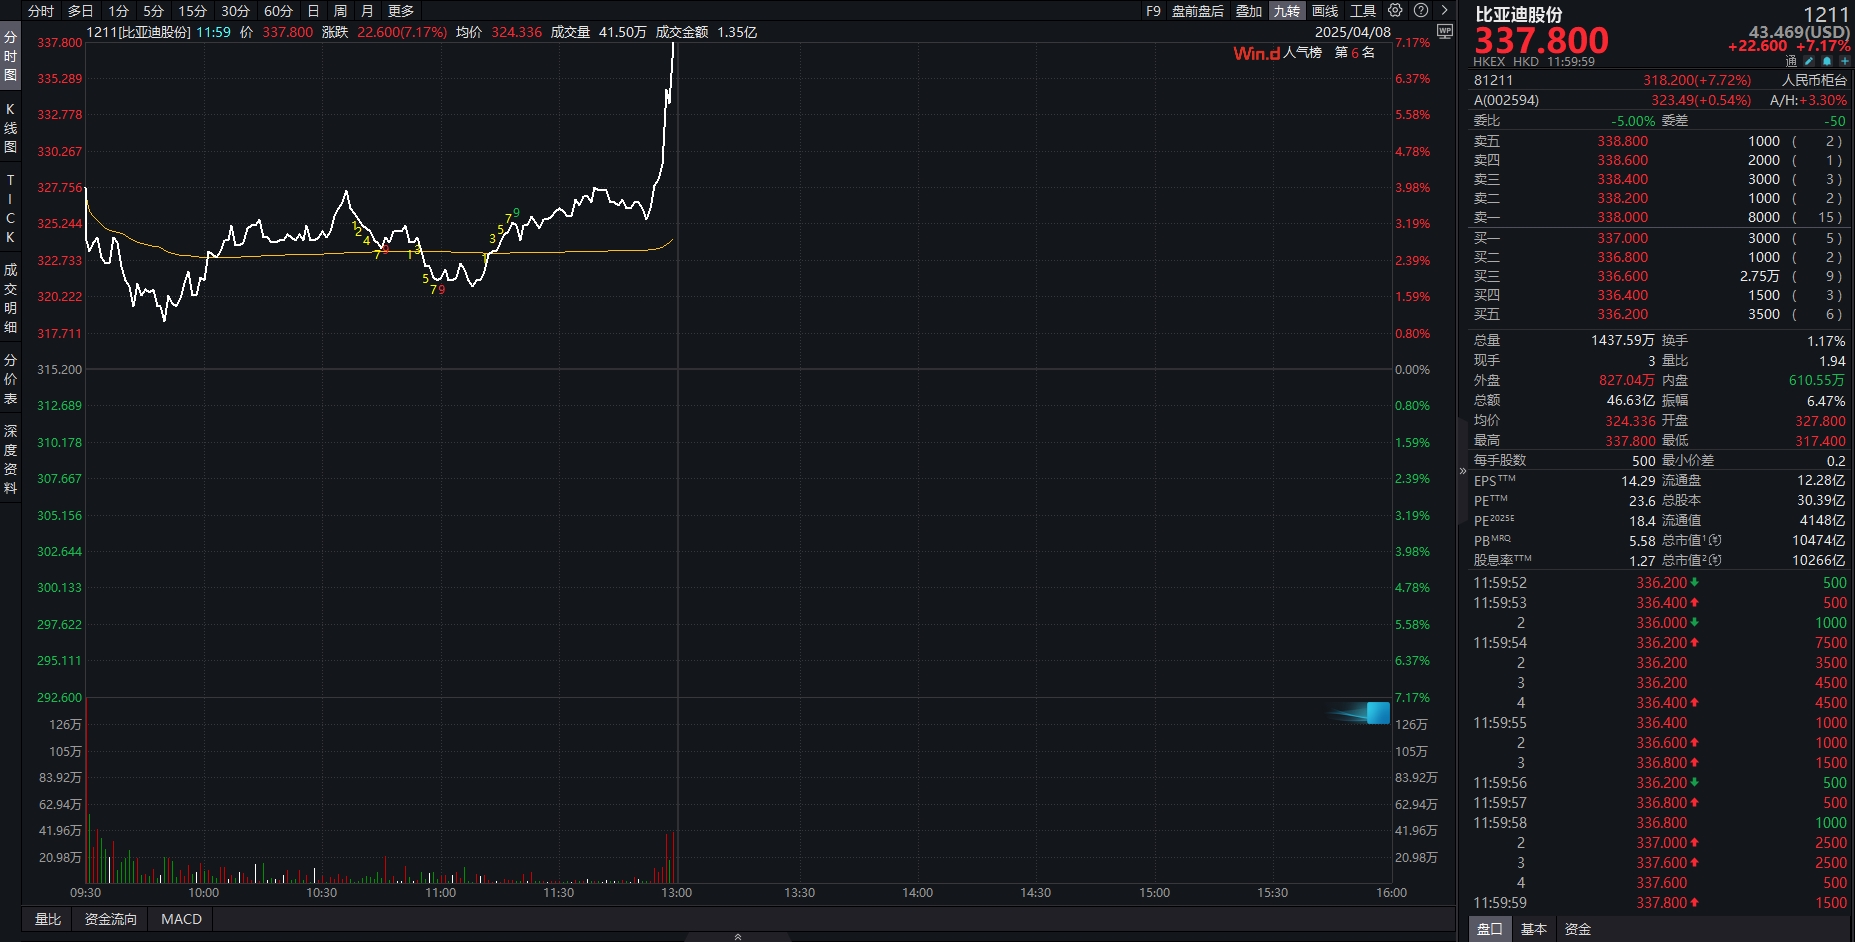Click the blue pencil edit icon near price
This screenshot has width=1855, height=942.
coord(1809,61)
